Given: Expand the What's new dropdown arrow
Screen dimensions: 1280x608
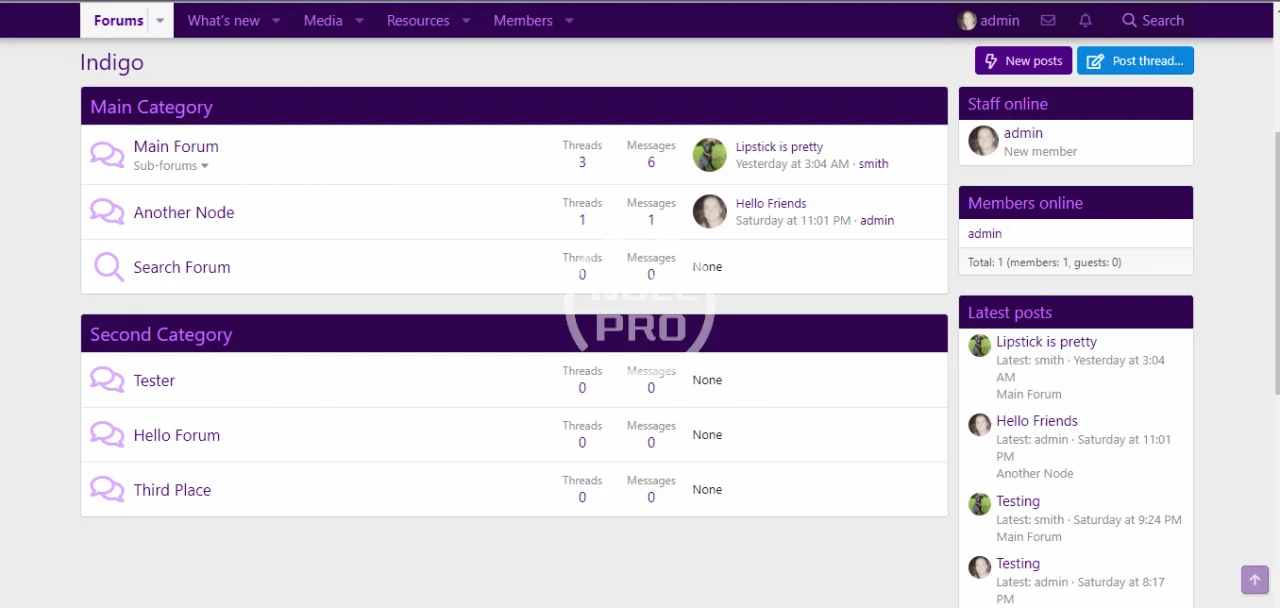Looking at the screenshot, I should (276, 20).
